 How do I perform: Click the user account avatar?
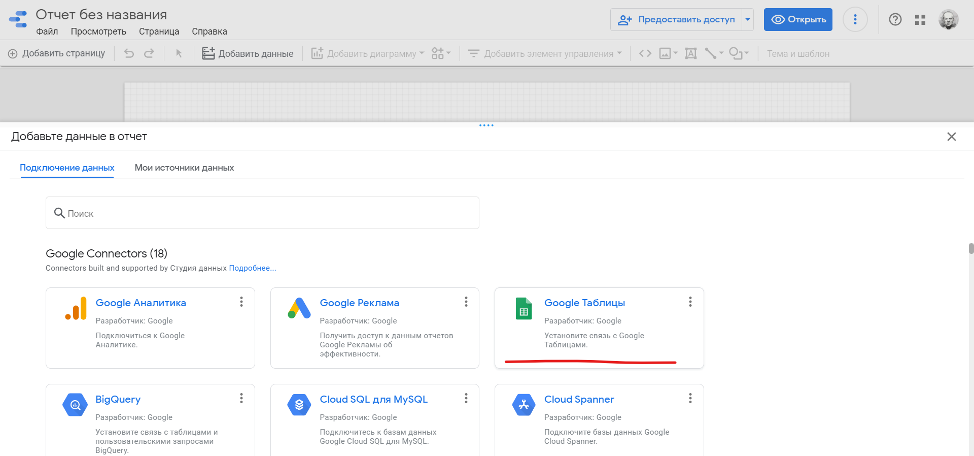[x=949, y=19]
